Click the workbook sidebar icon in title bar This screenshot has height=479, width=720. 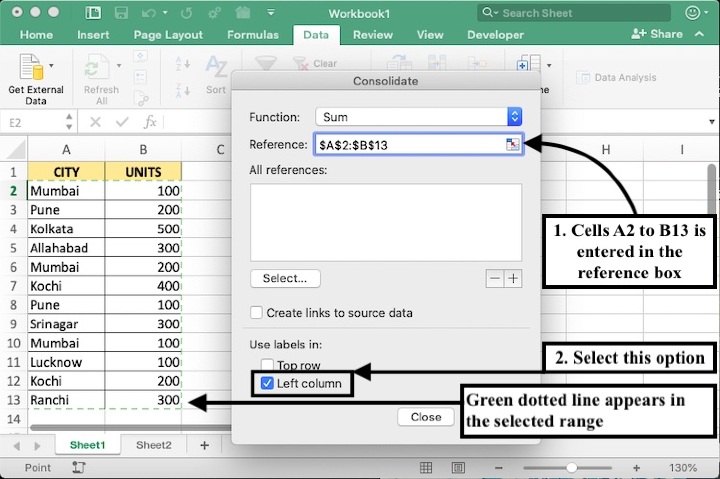pyautogui.click(x=93, y=13)
